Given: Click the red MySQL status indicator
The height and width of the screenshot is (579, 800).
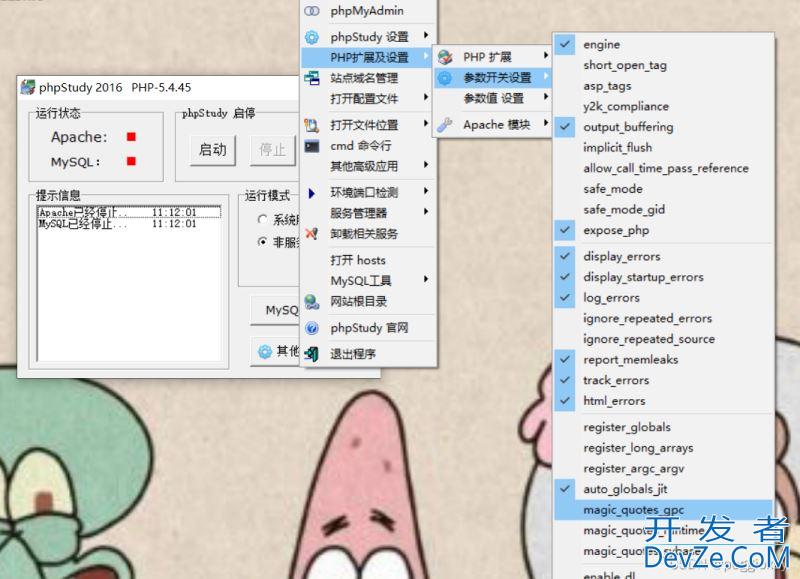Looking at the screenshot, I should click(x=131, y=161).
